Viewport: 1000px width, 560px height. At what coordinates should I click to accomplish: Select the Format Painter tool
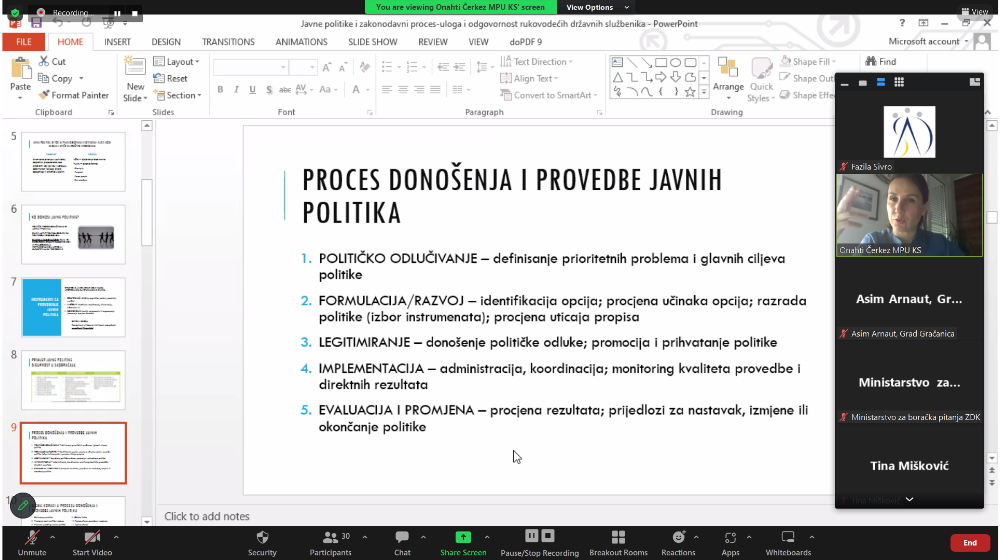pyautogui.click(x=73, y=95)
